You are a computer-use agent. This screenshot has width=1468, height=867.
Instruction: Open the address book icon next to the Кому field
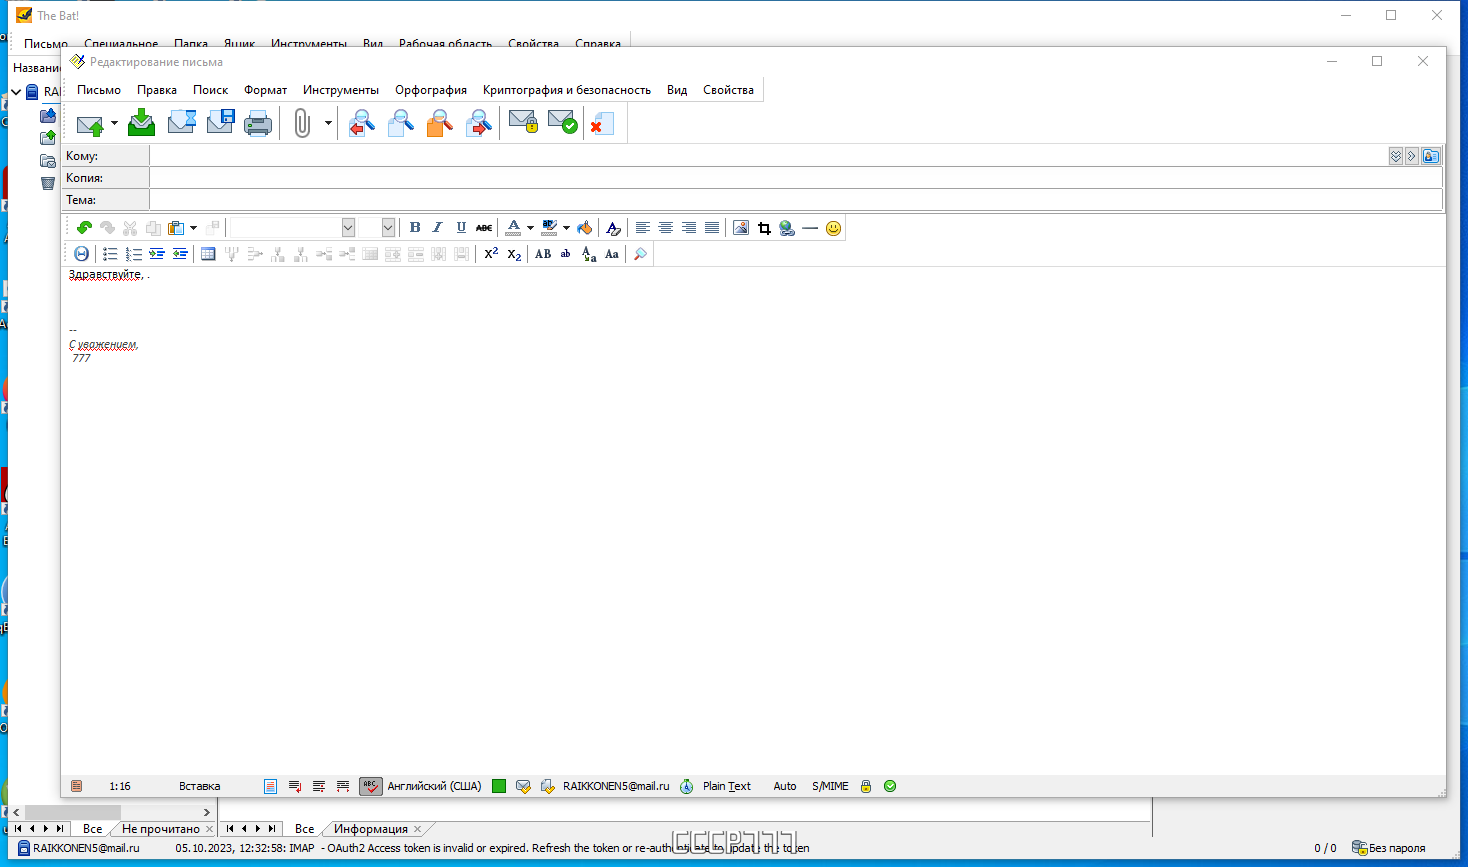point(1431,156)
